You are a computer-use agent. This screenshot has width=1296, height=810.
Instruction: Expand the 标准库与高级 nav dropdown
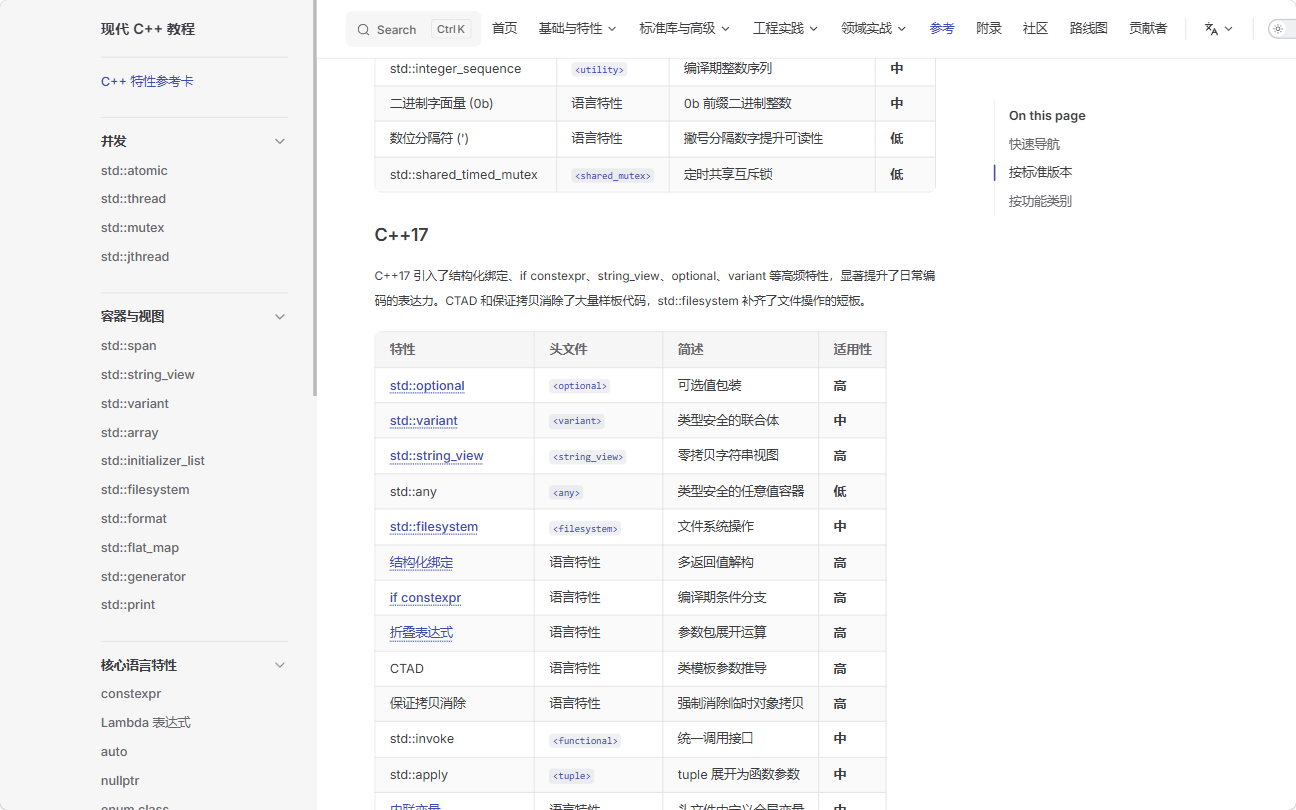pyautogui.click(x=685, y=28)
